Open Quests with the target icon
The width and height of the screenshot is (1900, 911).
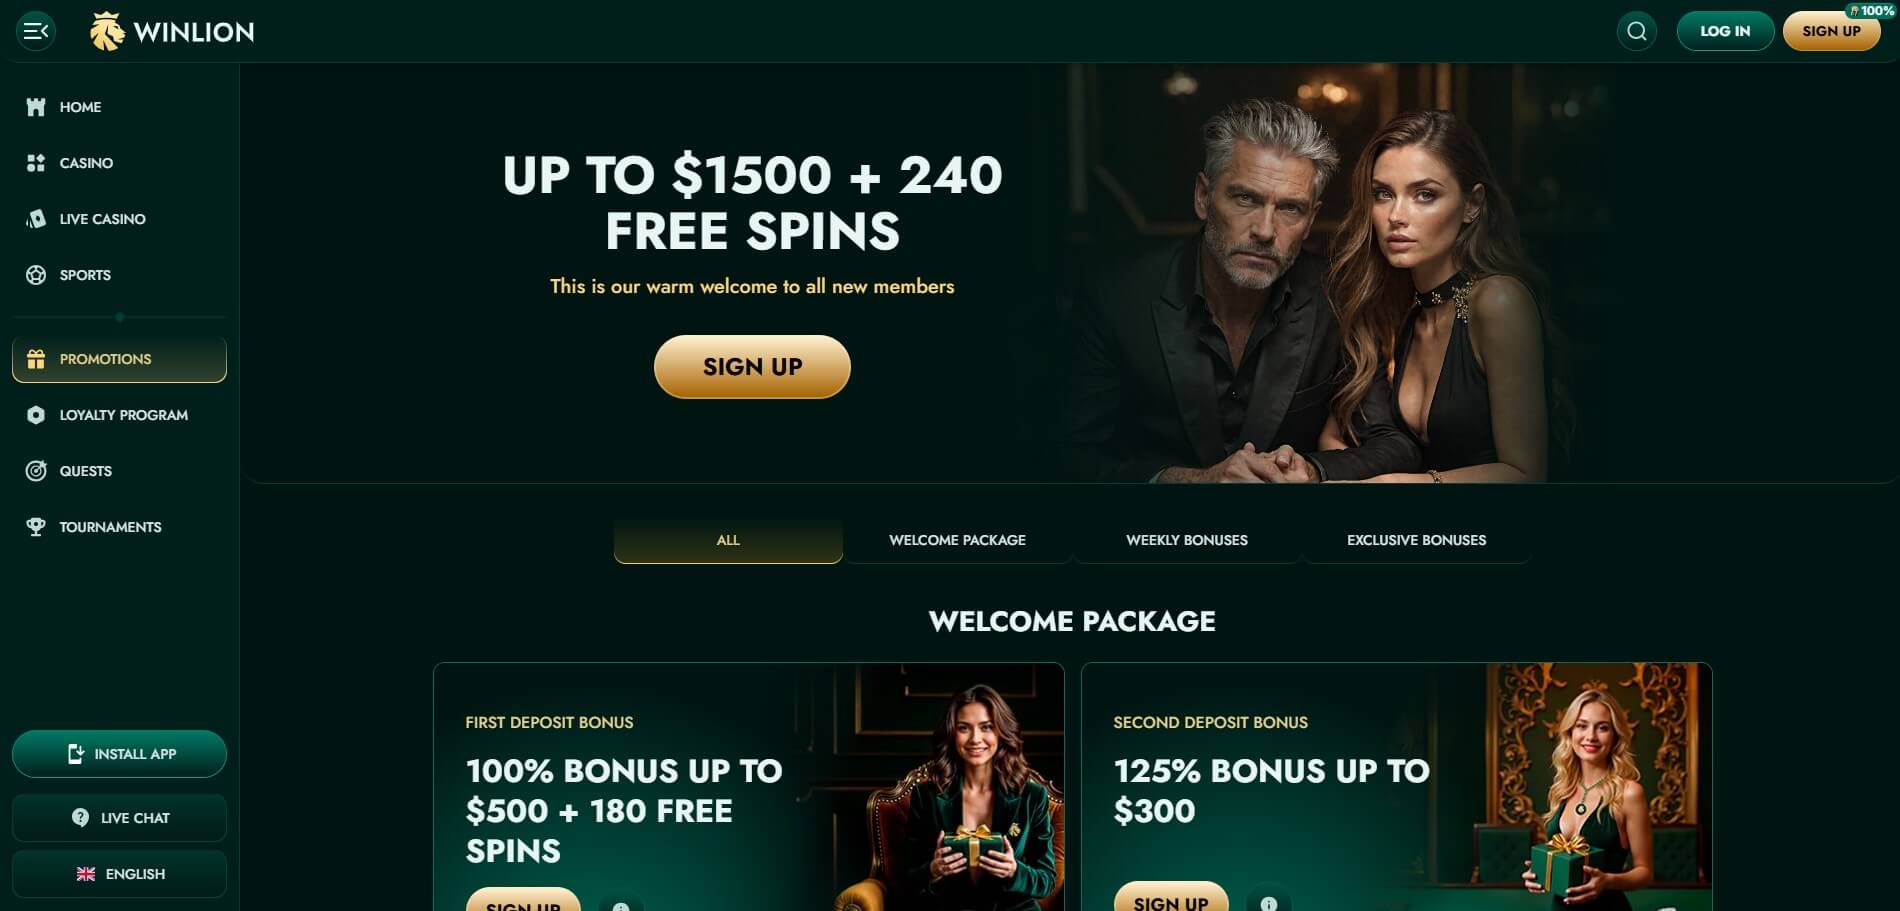(36, 471)
